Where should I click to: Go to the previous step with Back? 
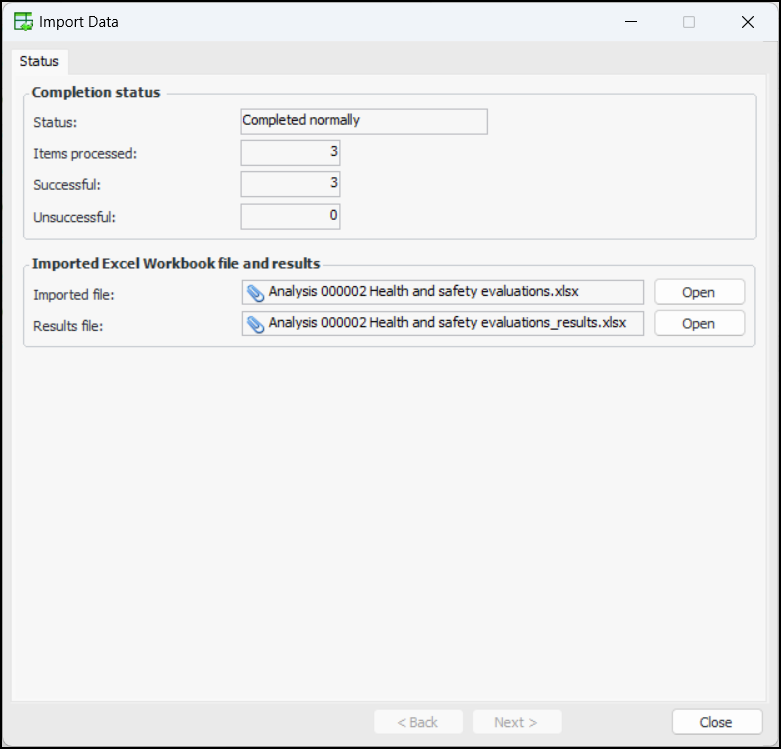(418, 722)
